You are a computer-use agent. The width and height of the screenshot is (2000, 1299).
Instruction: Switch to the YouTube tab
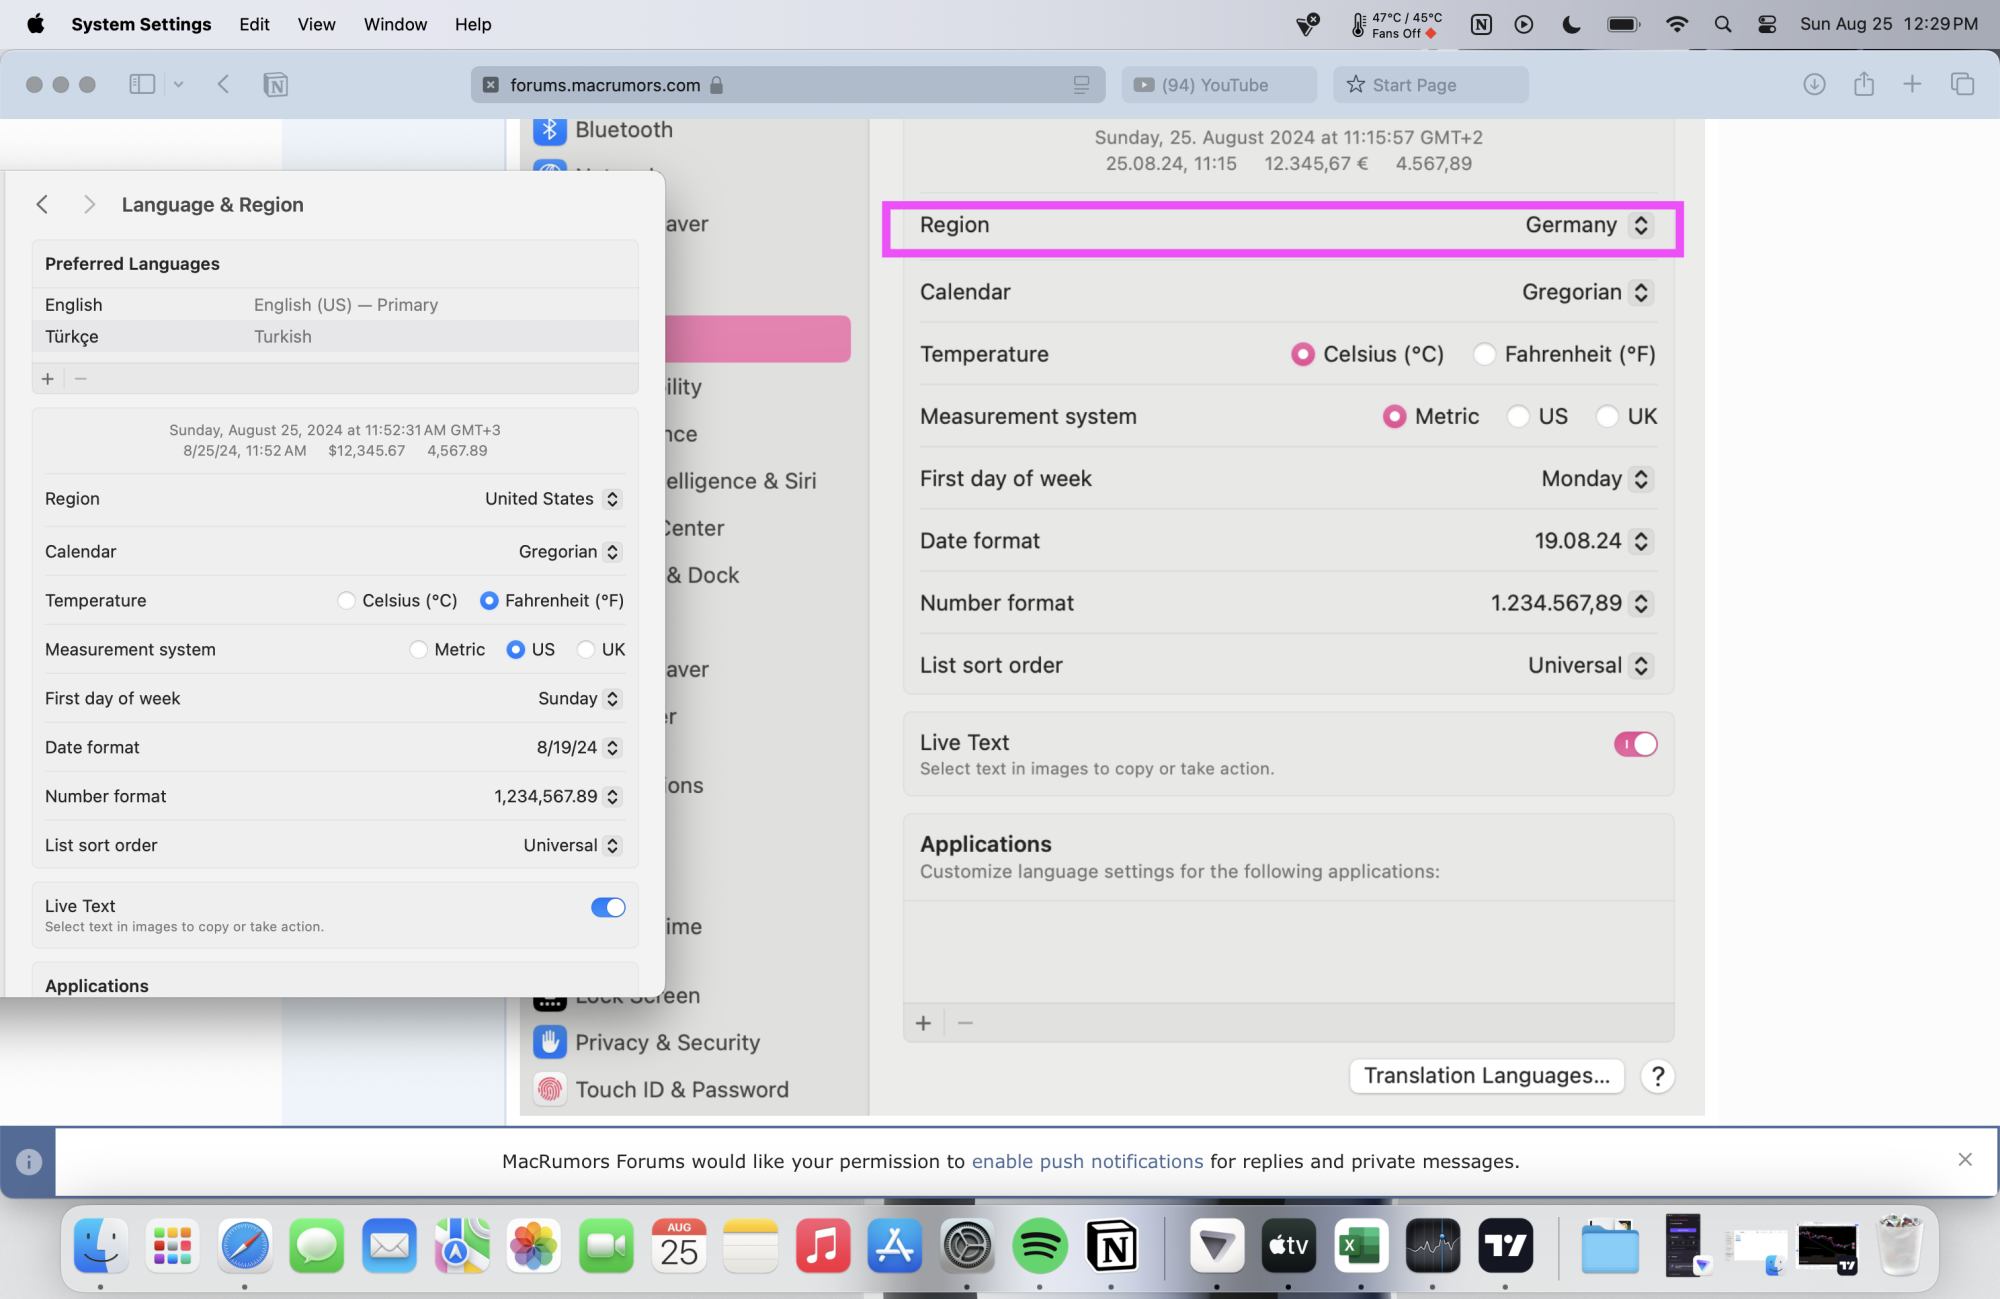[x=1216, y=85]
